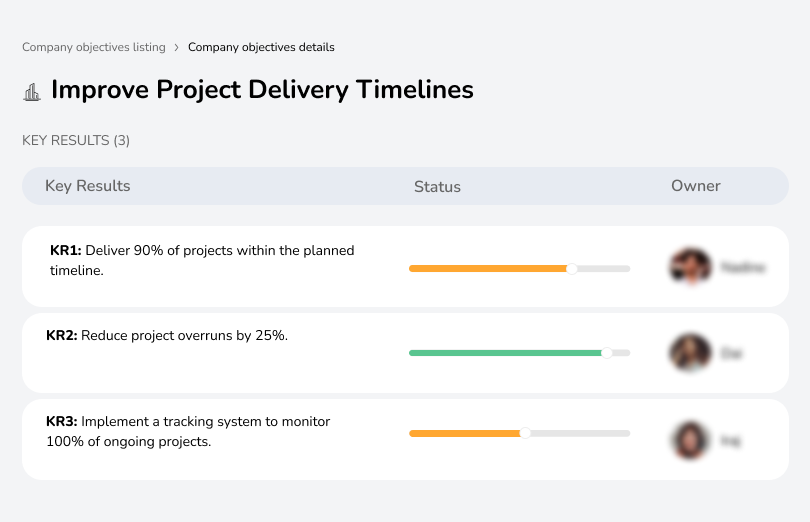Click the Improve Project Delivery Timelines title
The width and height of the screenshot is (810, 522).
(262, 89)
